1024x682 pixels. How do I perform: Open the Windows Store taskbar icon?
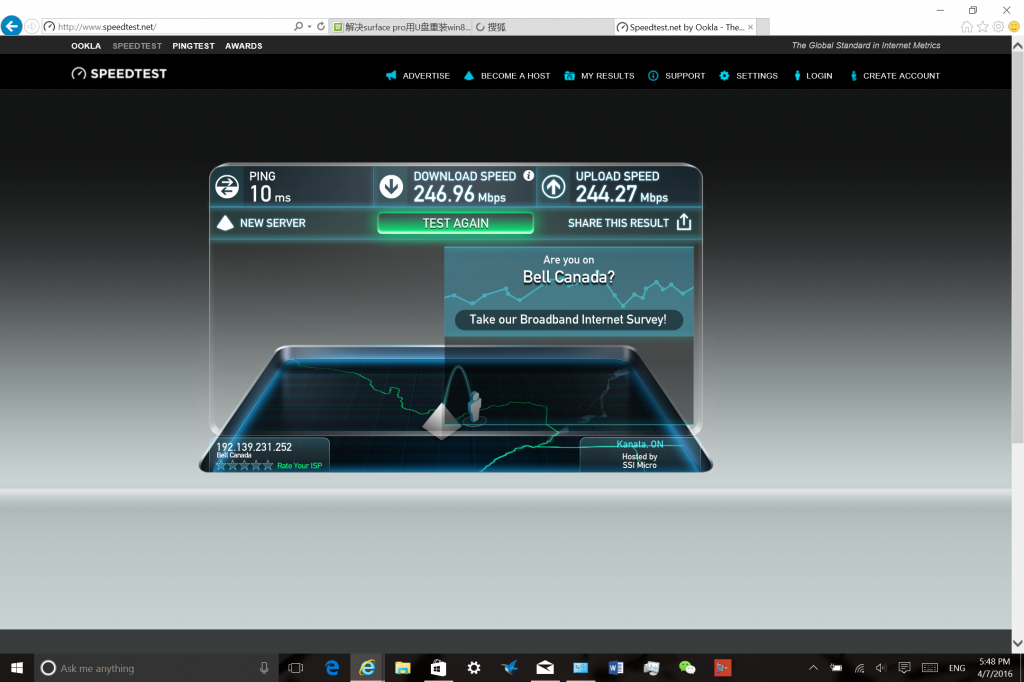pos(438,668)
